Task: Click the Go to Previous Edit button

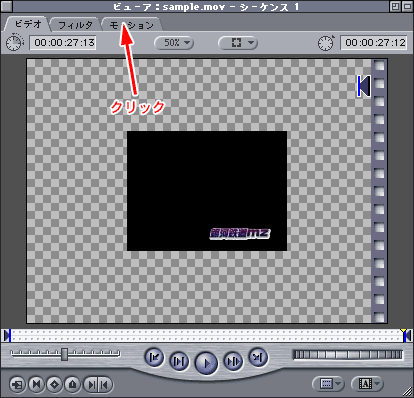Action: click(154, 357)
